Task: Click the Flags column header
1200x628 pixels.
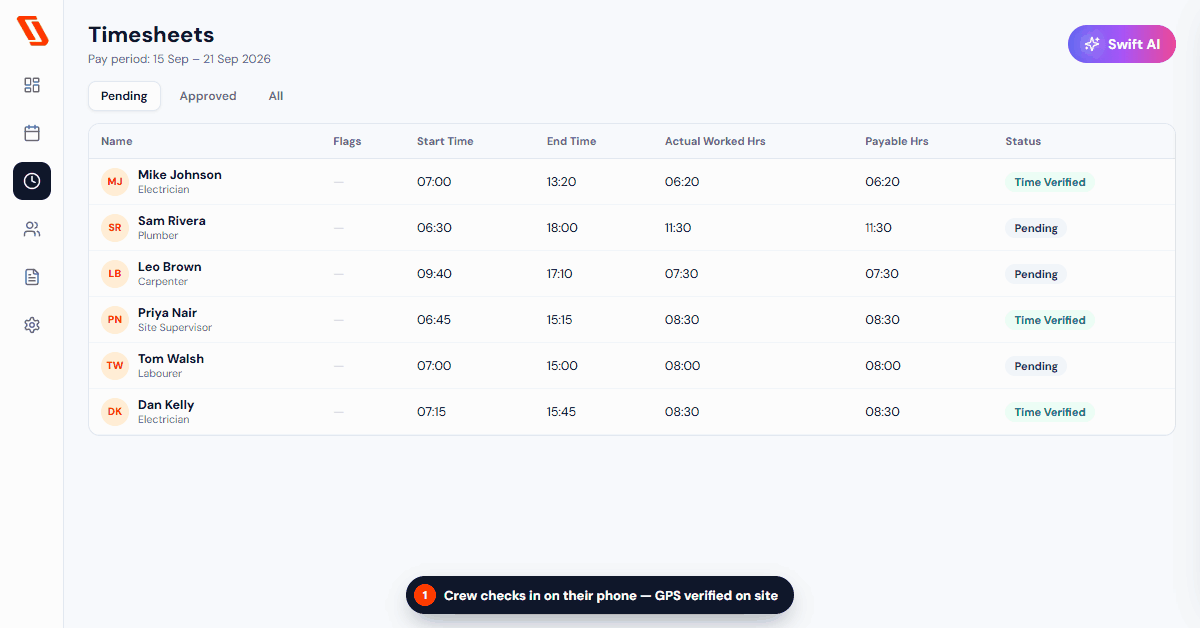Action: [347, 141]
